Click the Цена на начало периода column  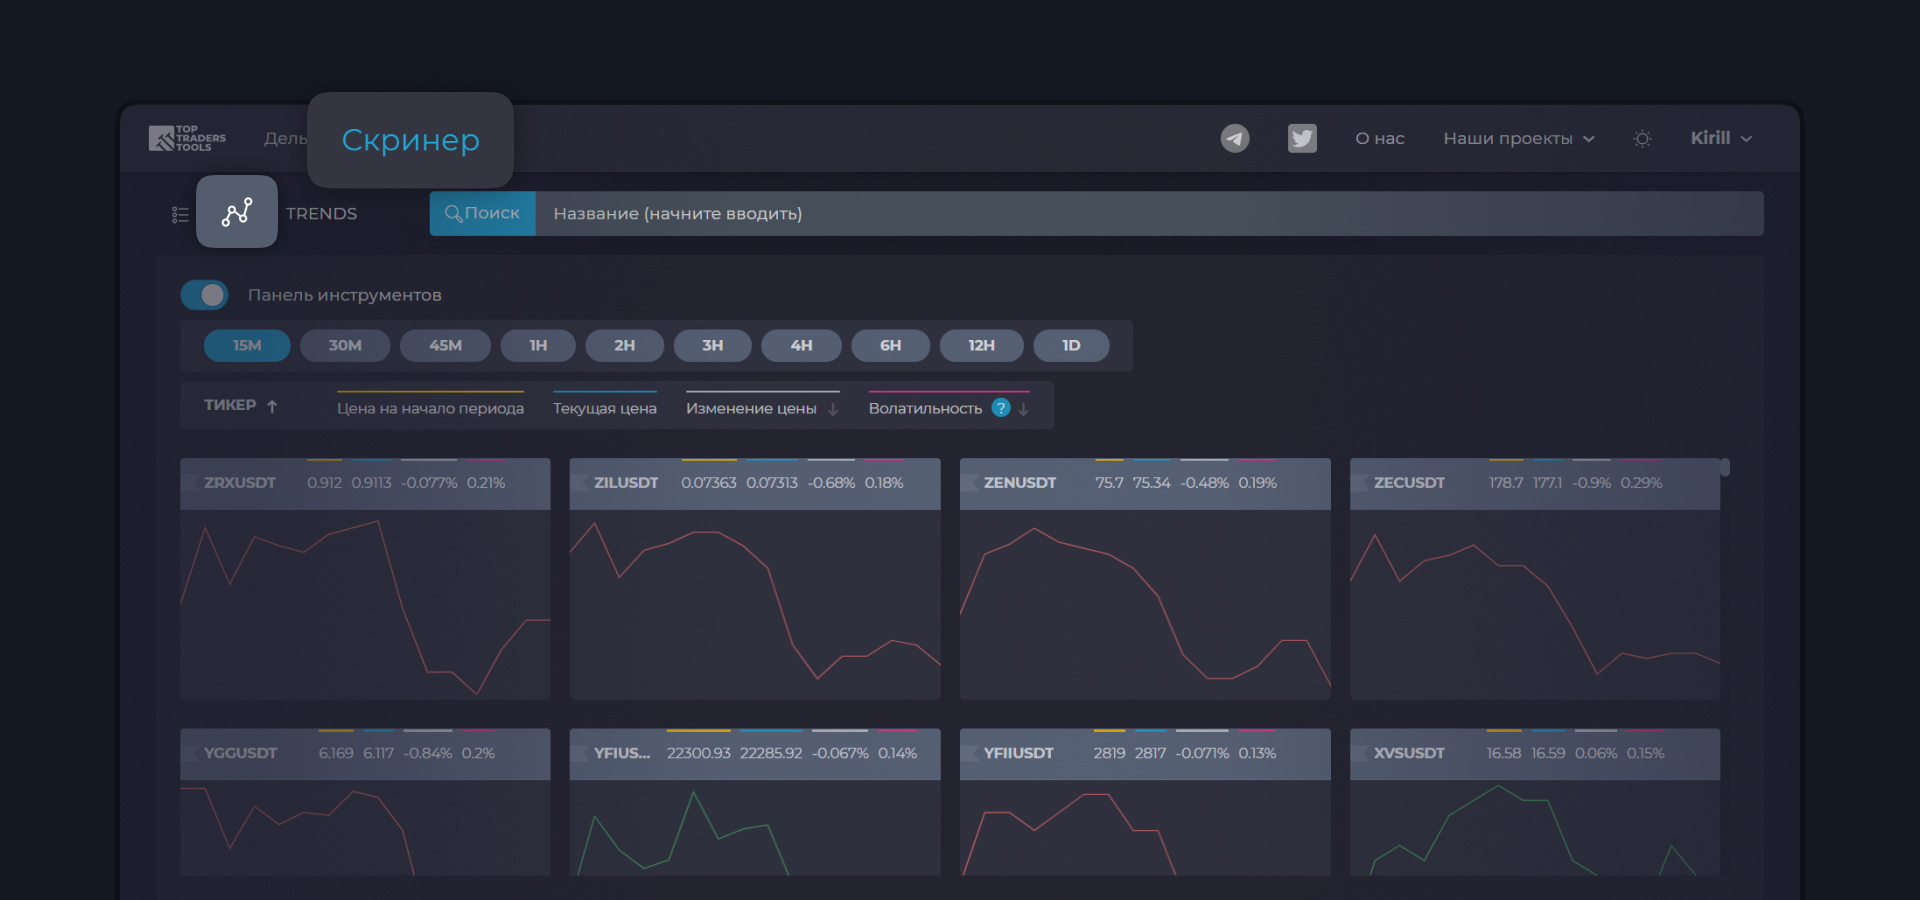430,408
